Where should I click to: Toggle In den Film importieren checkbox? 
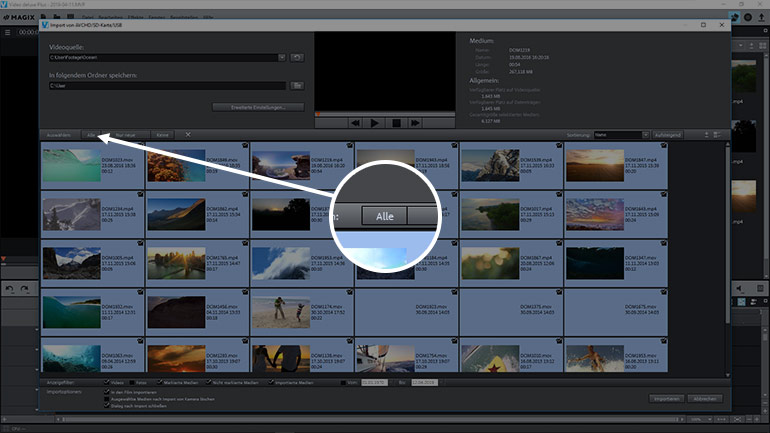(x=107, y=392)
